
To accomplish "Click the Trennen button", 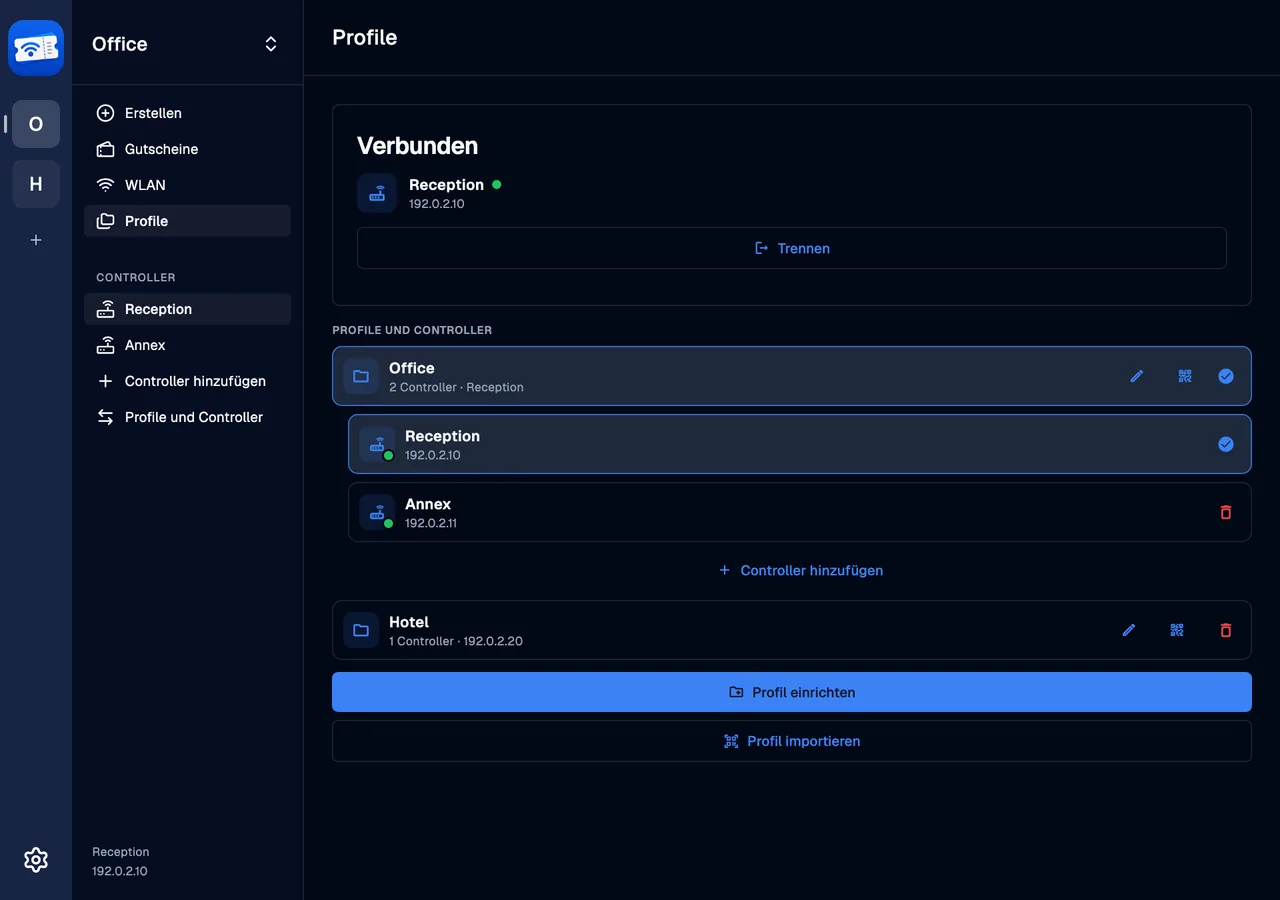I will click(792, 248).
